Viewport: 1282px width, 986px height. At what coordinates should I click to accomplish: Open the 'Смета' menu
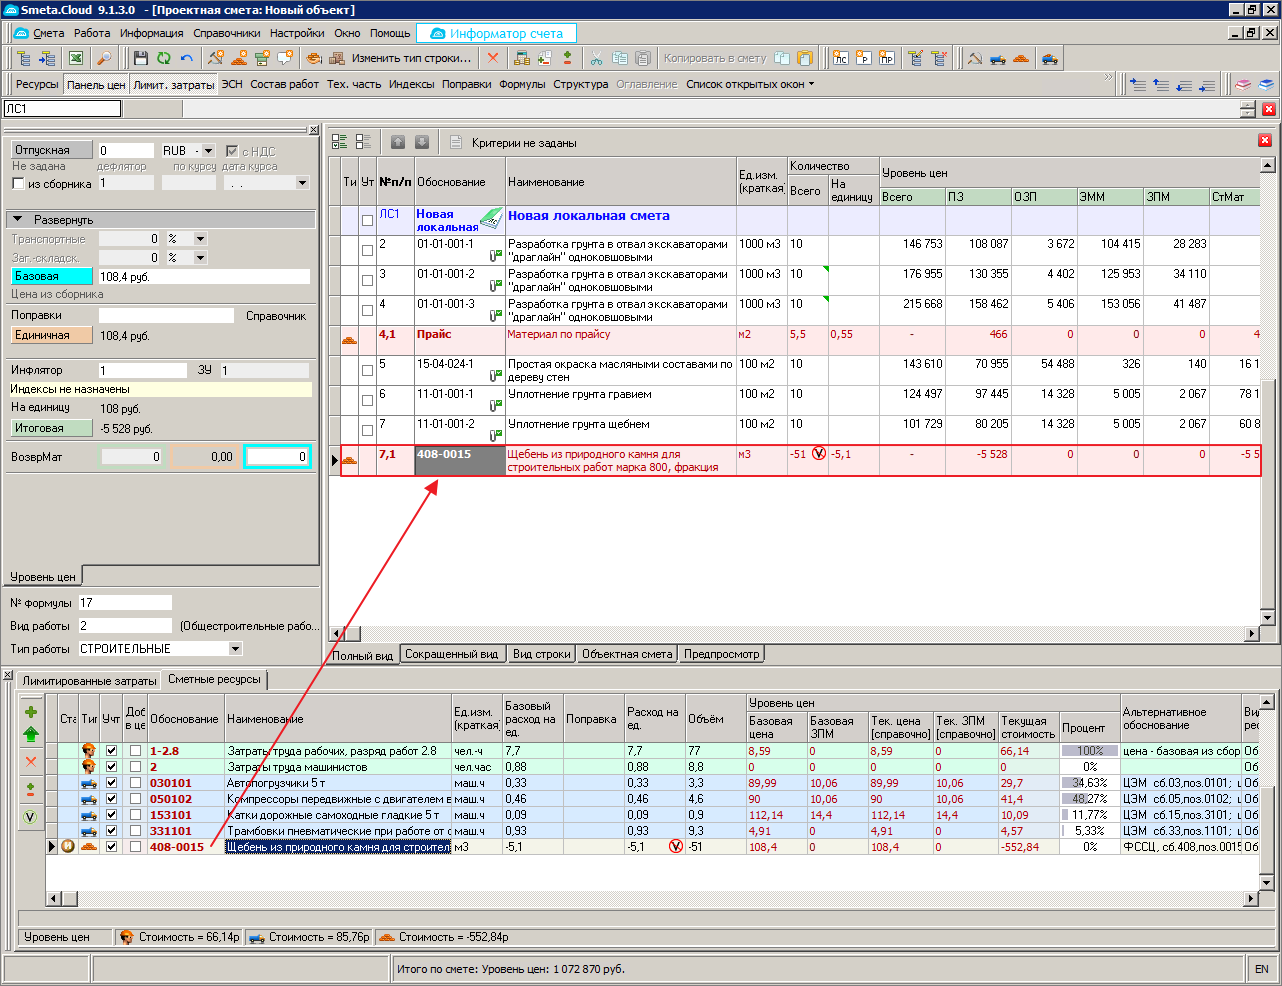point(48,33)
